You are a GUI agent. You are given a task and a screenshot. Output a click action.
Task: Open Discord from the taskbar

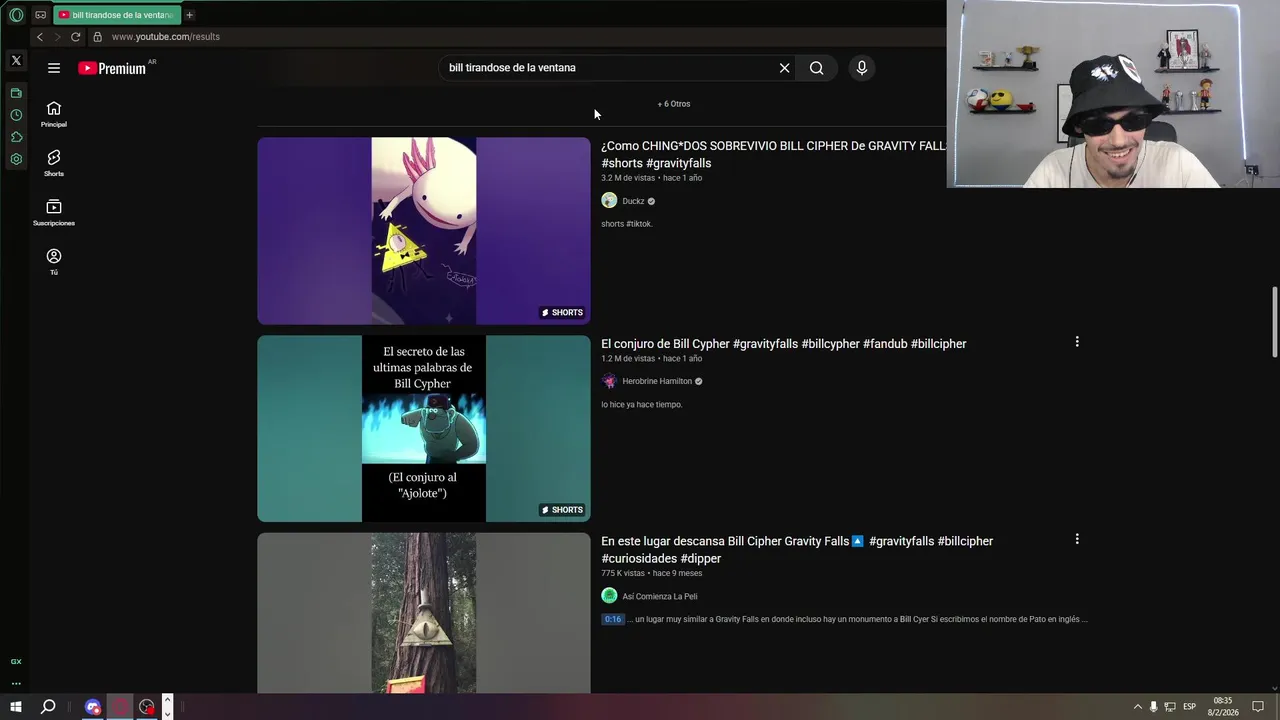[93, 707]
